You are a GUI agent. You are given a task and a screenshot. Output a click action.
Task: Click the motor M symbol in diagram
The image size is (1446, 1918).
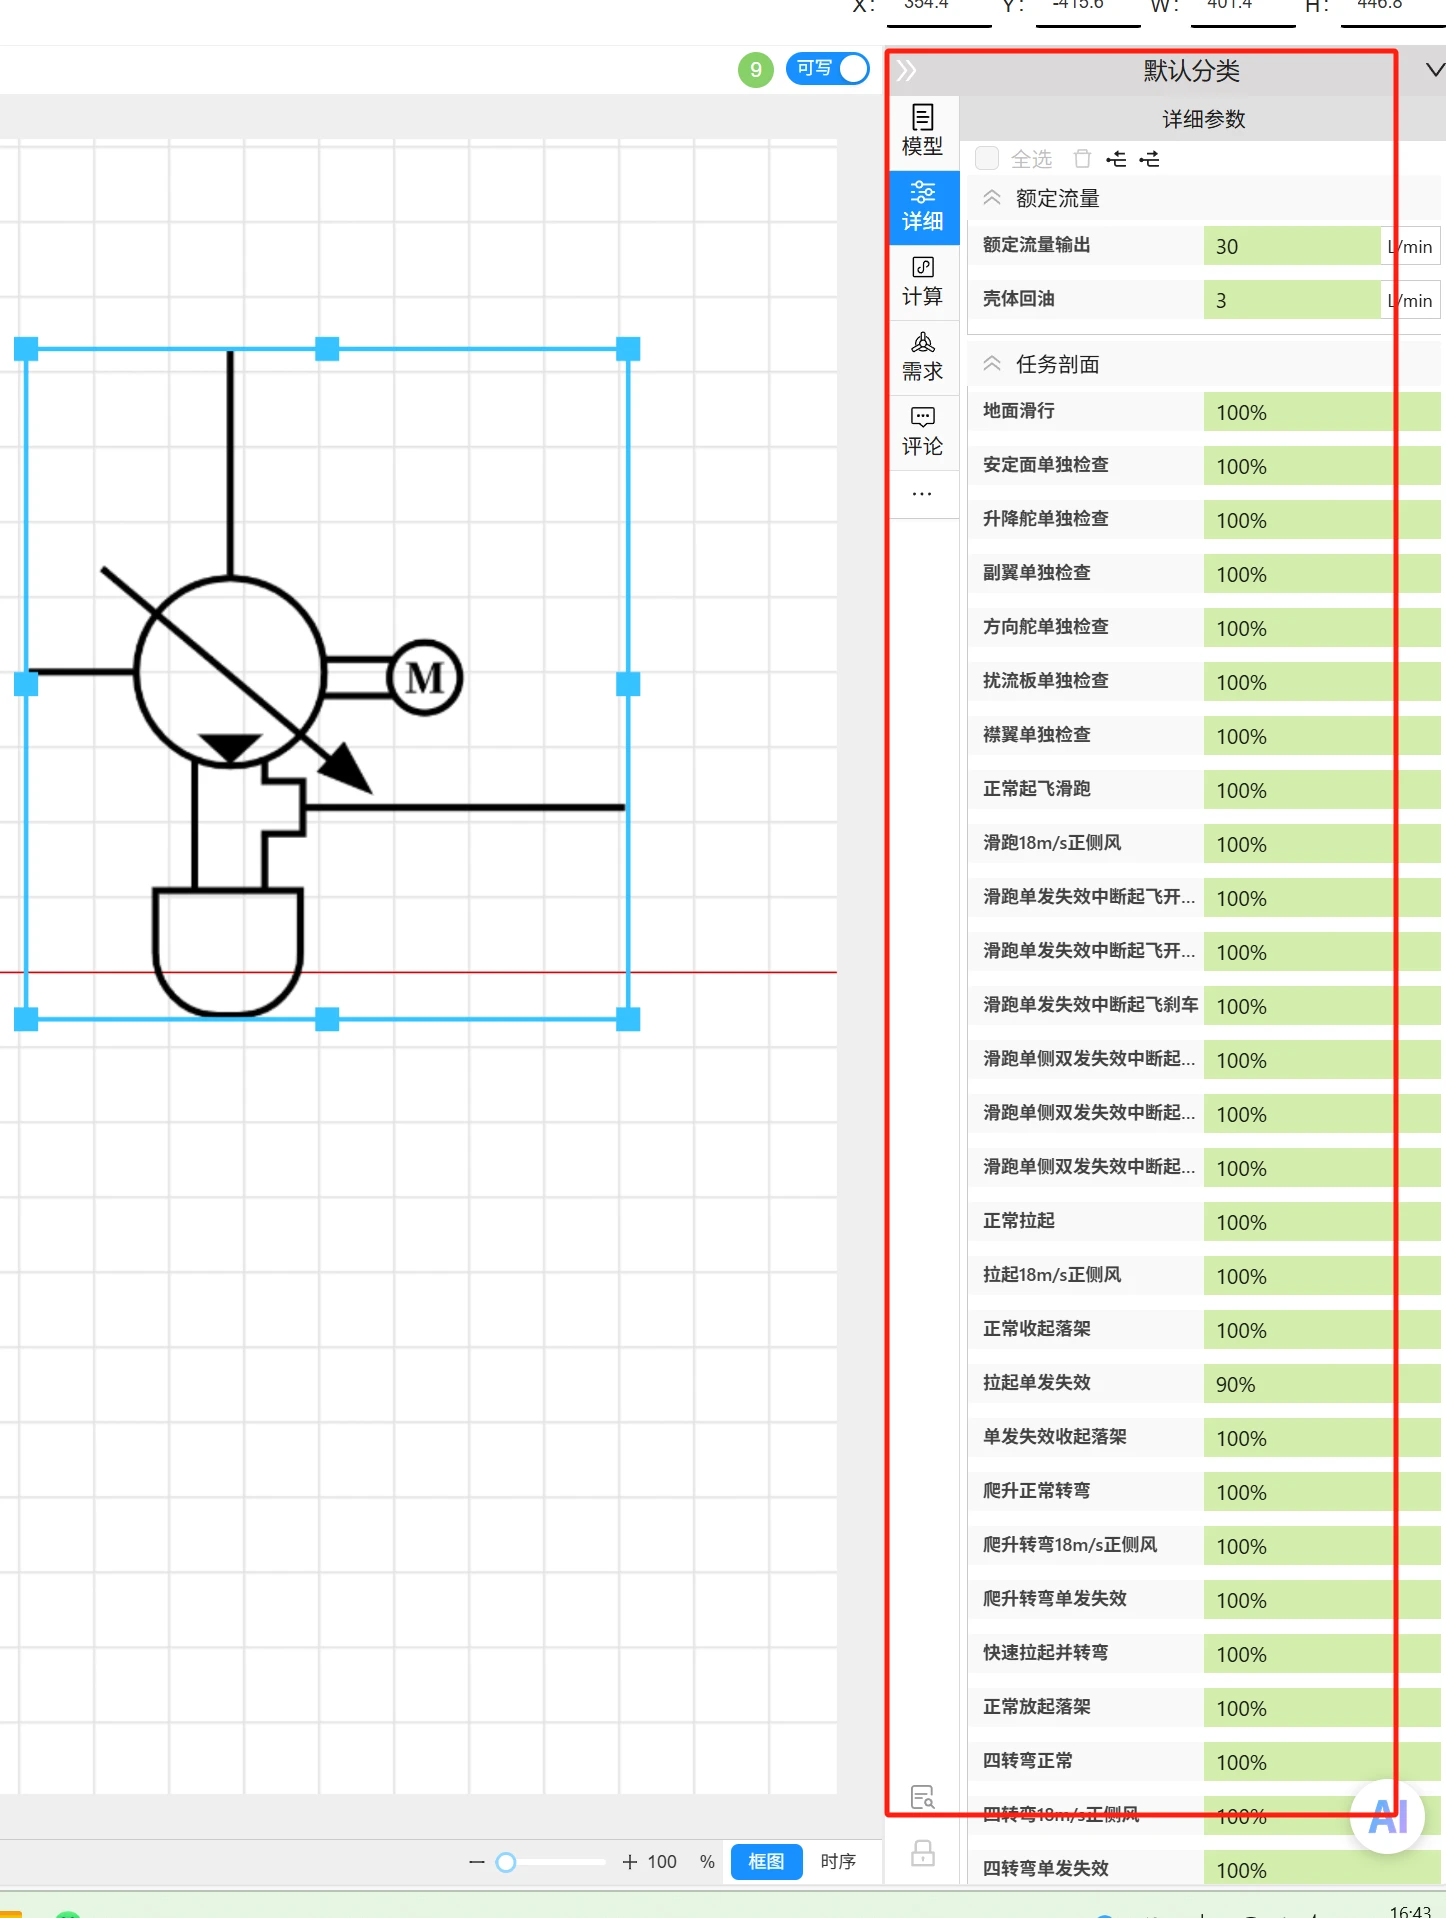click(425, 678)
